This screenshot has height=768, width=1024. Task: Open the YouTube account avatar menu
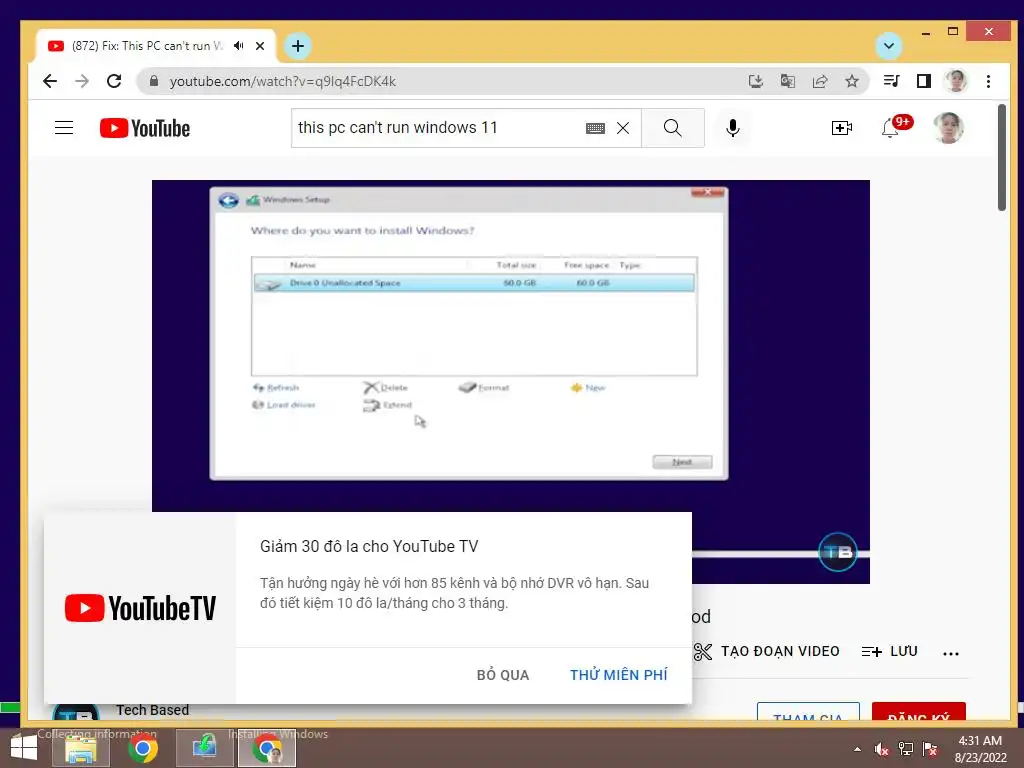click(x=948, y=127)
